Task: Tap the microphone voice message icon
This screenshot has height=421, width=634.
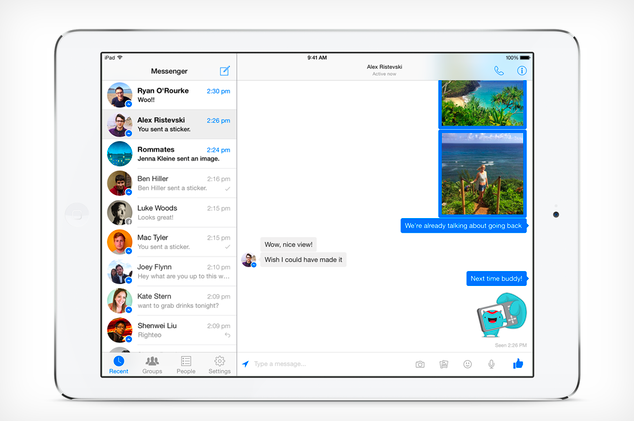Action: (x=491, y=364)
